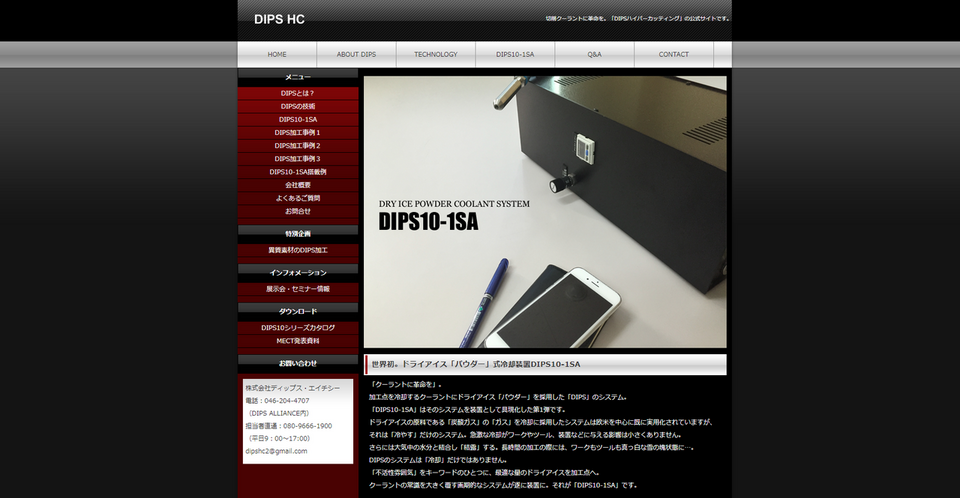Open DIPS加工事例2 link
Image resolution: width=960 pixels, height=498 pixels.
pos(298,146)
